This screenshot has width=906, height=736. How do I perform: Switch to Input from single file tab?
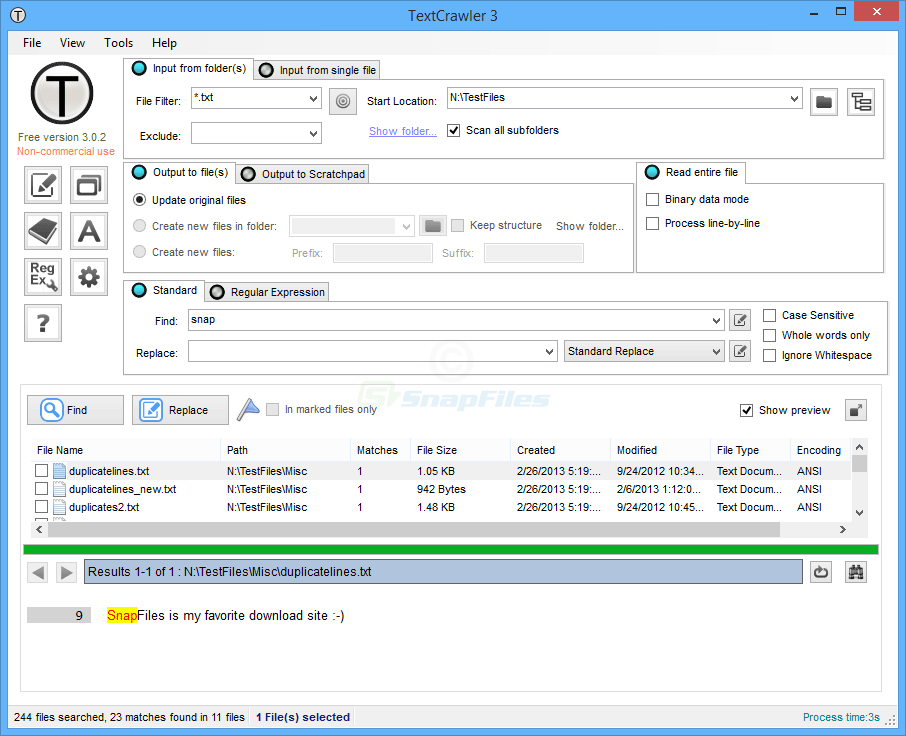[317, 70]
